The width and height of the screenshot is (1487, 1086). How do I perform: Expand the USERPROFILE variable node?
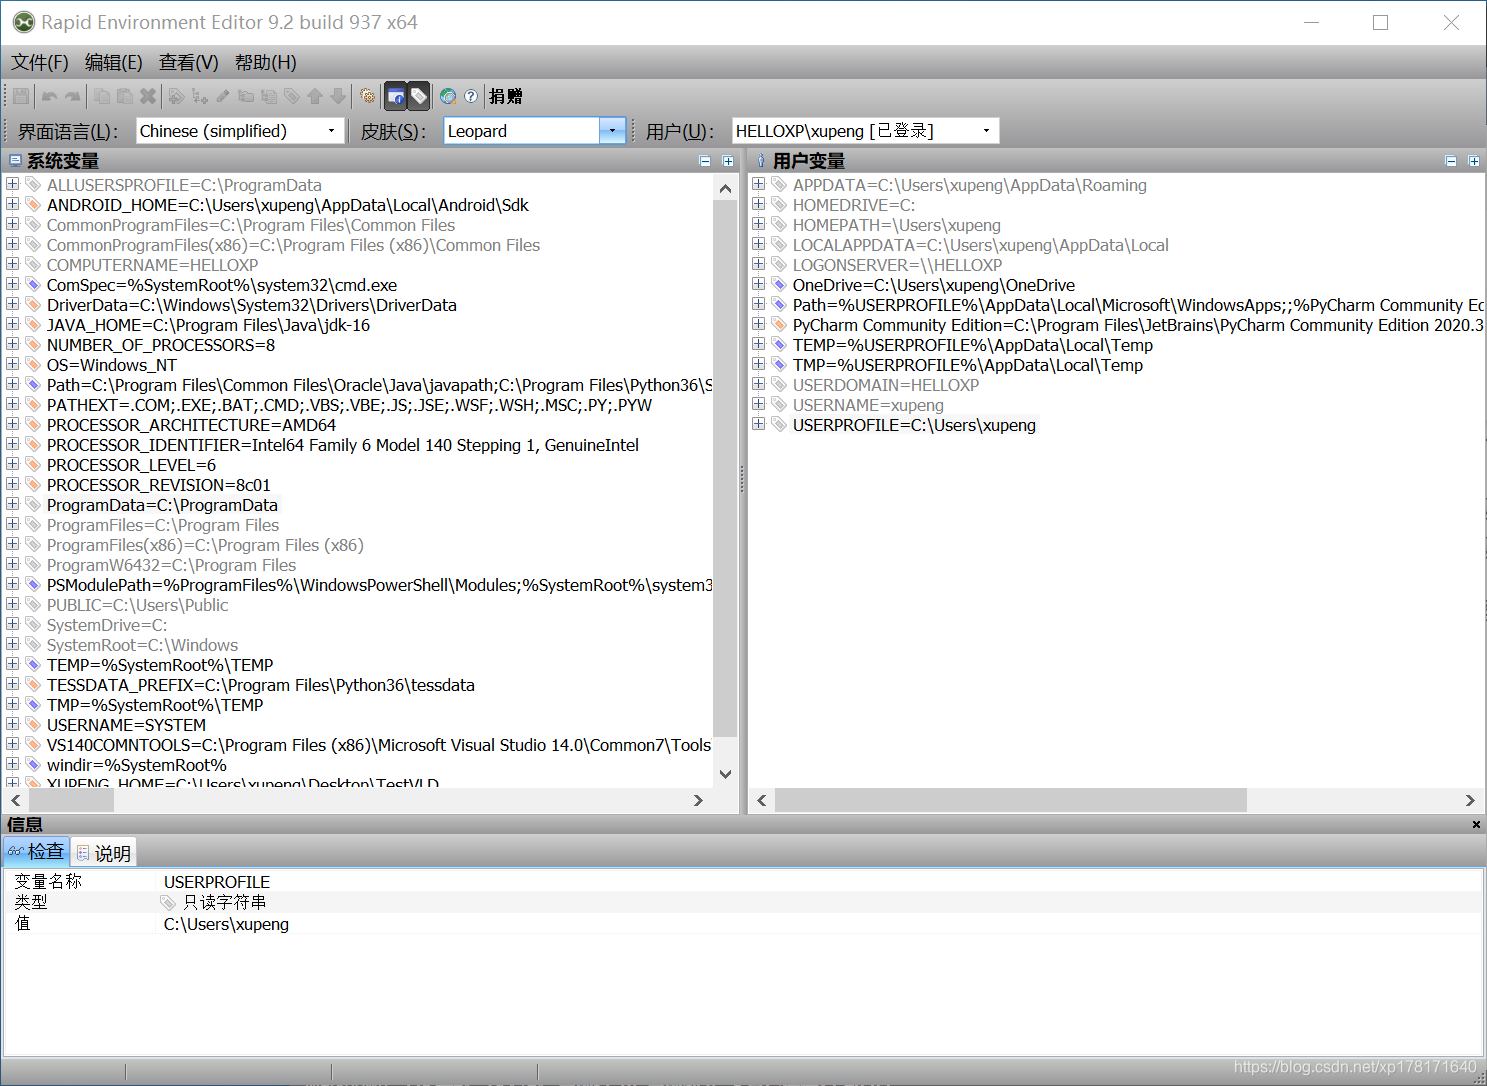pos(759,424)
